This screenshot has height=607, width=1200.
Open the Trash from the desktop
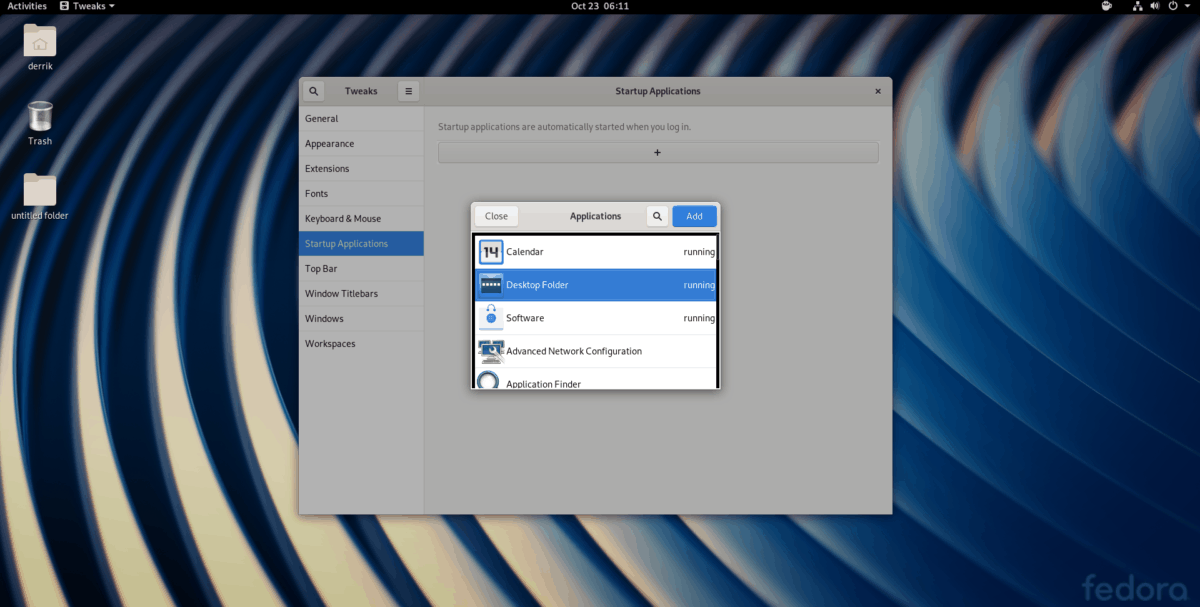coord(39,115)
